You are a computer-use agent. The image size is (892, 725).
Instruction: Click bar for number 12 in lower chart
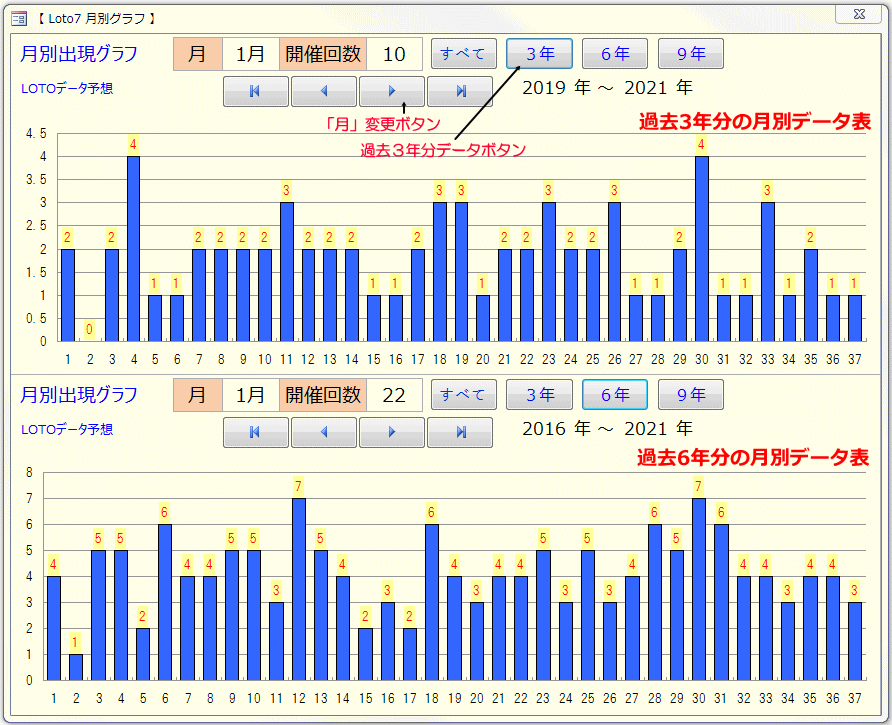[299, 589]
